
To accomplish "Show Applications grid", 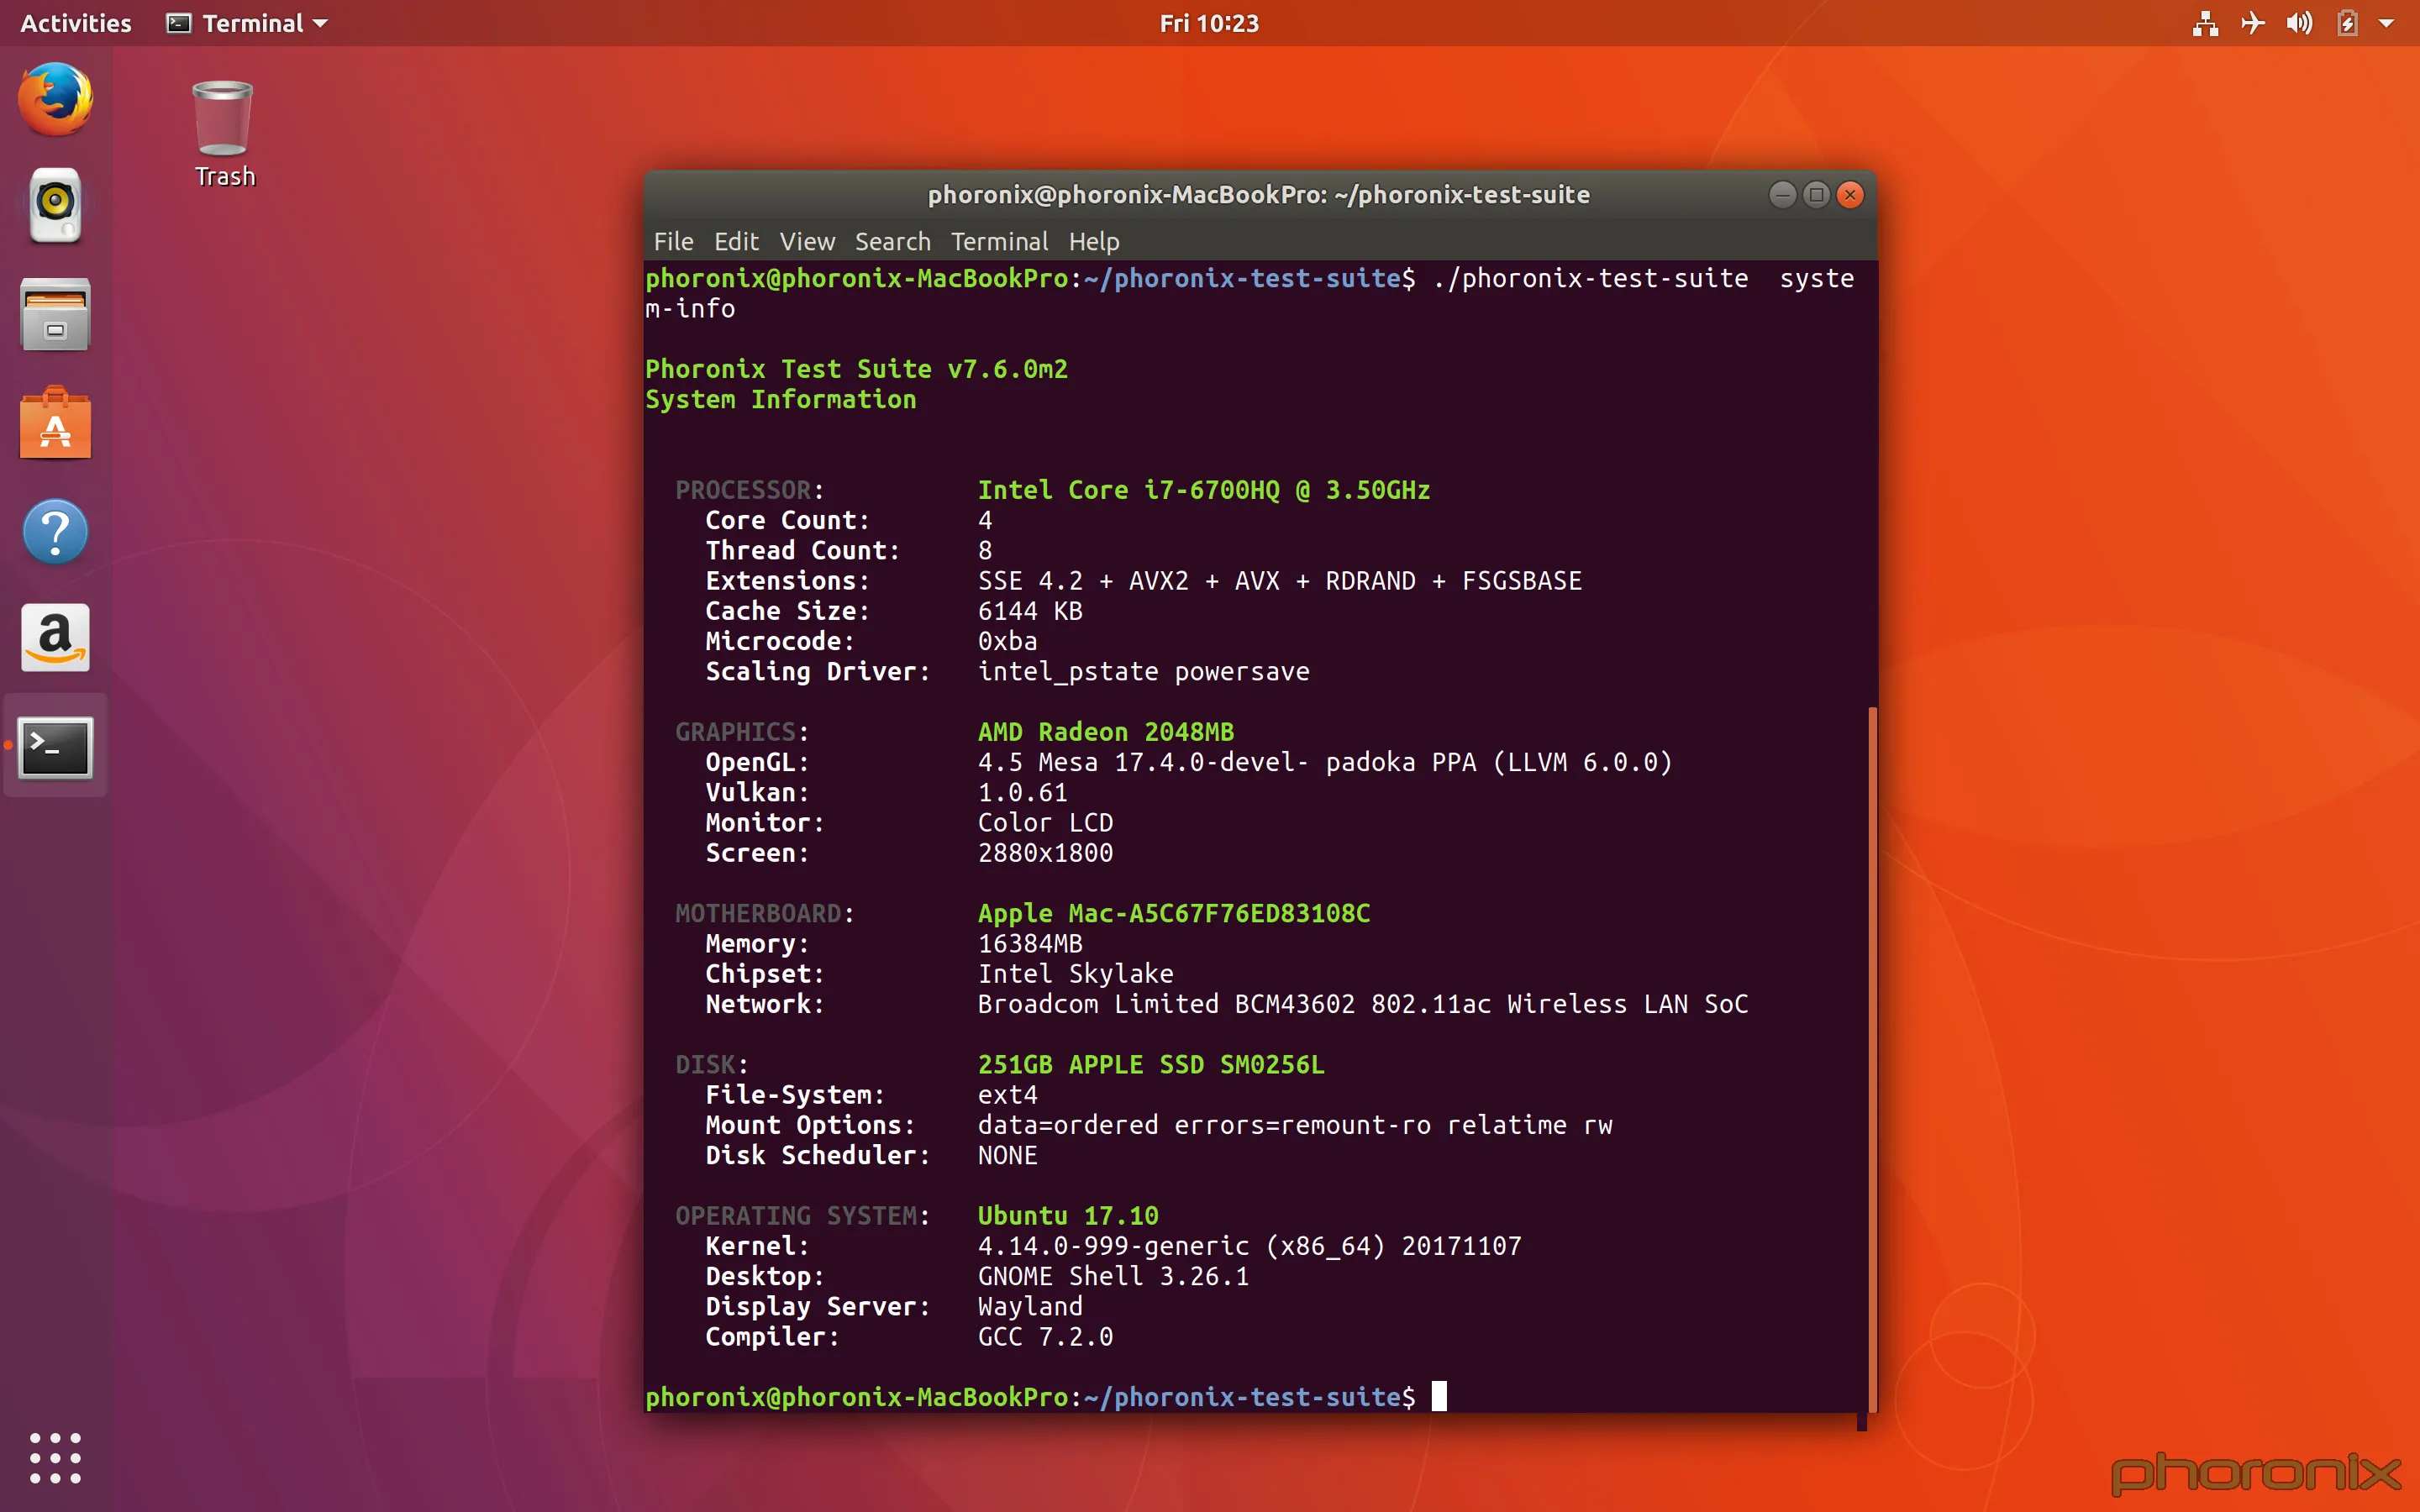I will coord(55,1457).
